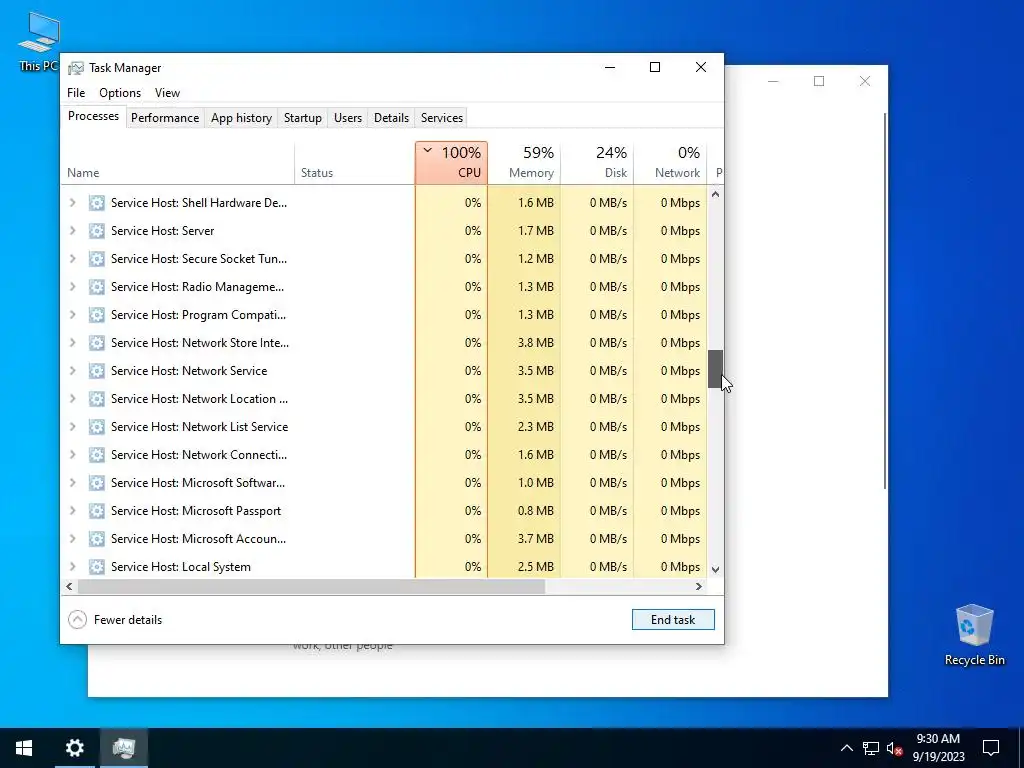Click the background window's vertical scrollbar
The image size is (1024, 768).
tap(885, 300)
